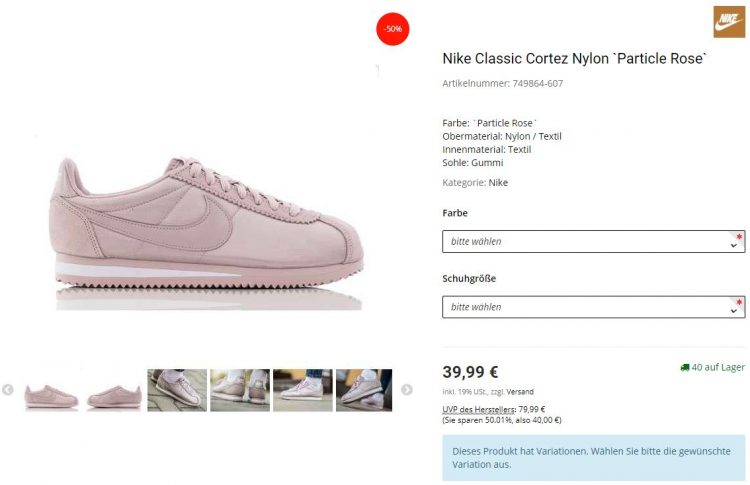Advance thumbnail carousel with right arrow
750x485 pixels.
coord(407,390)
